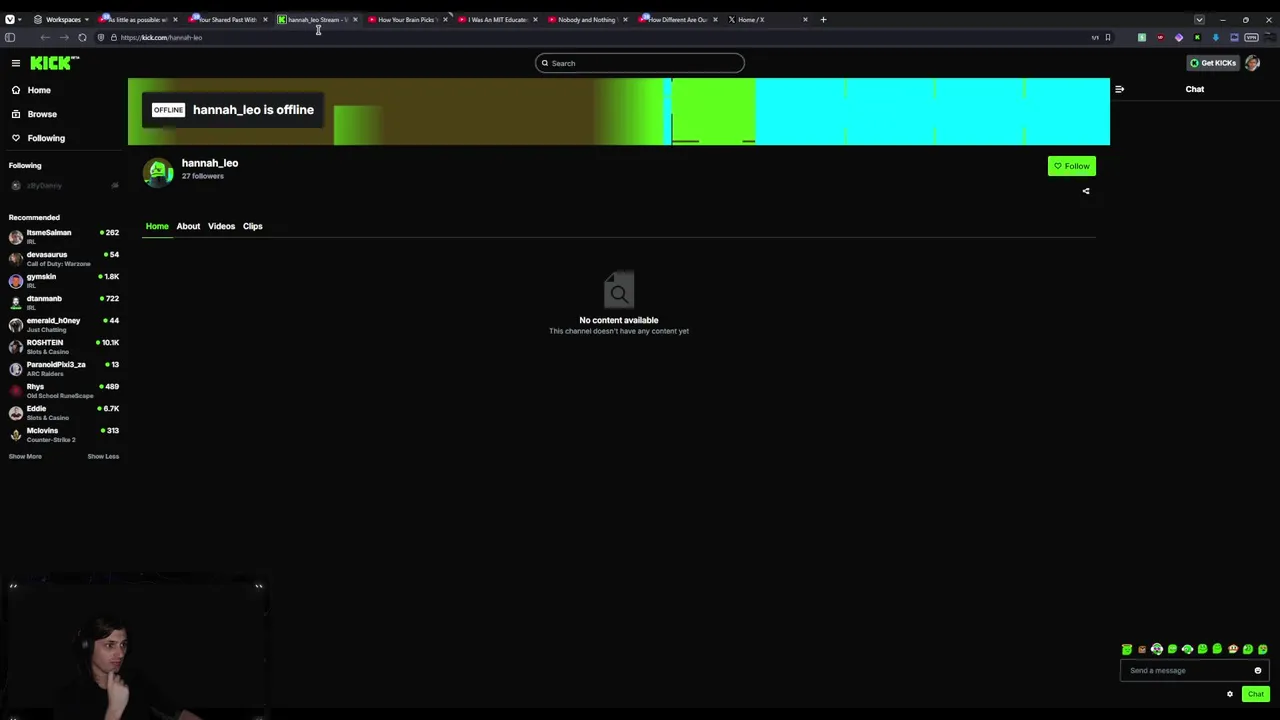Click the purple diamond extension icon
1280x720 pixels.
tap(1179, 37)
